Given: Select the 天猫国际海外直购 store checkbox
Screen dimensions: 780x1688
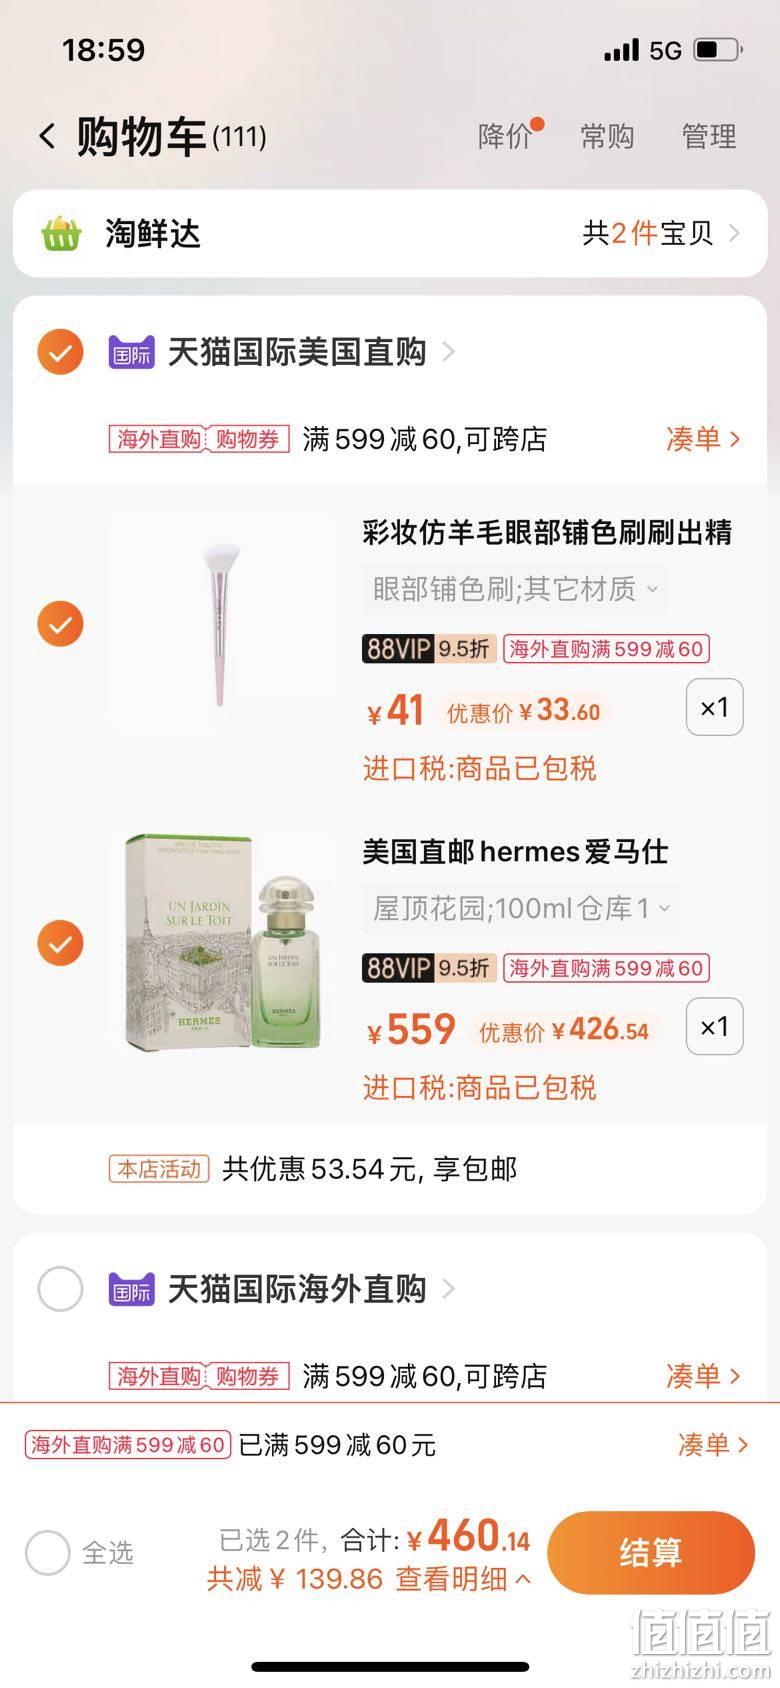Looking at the screenshot, I should [x=60, y=1289].
